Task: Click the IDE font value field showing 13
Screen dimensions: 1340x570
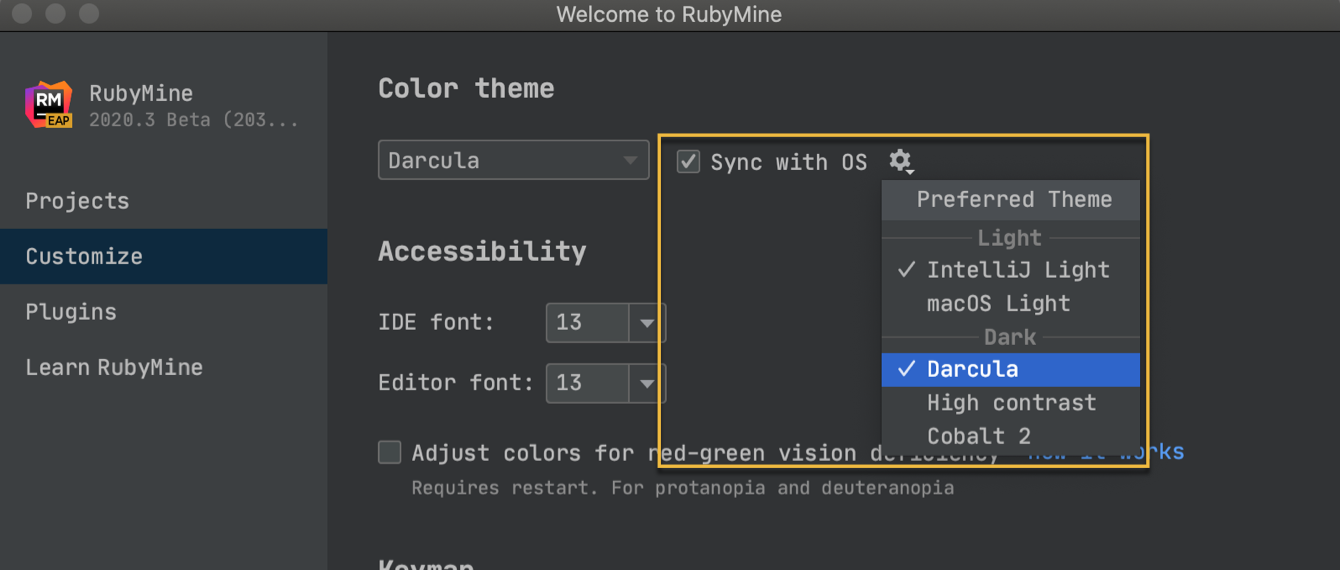Action: click(x=588, y=323)
